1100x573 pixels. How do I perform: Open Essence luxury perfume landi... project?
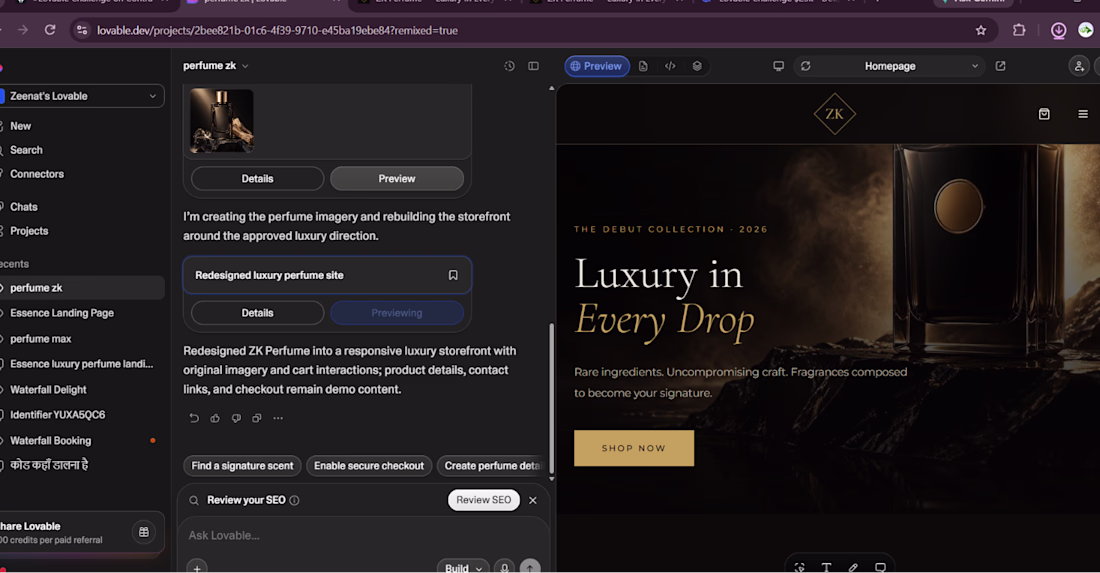[81, 364]
